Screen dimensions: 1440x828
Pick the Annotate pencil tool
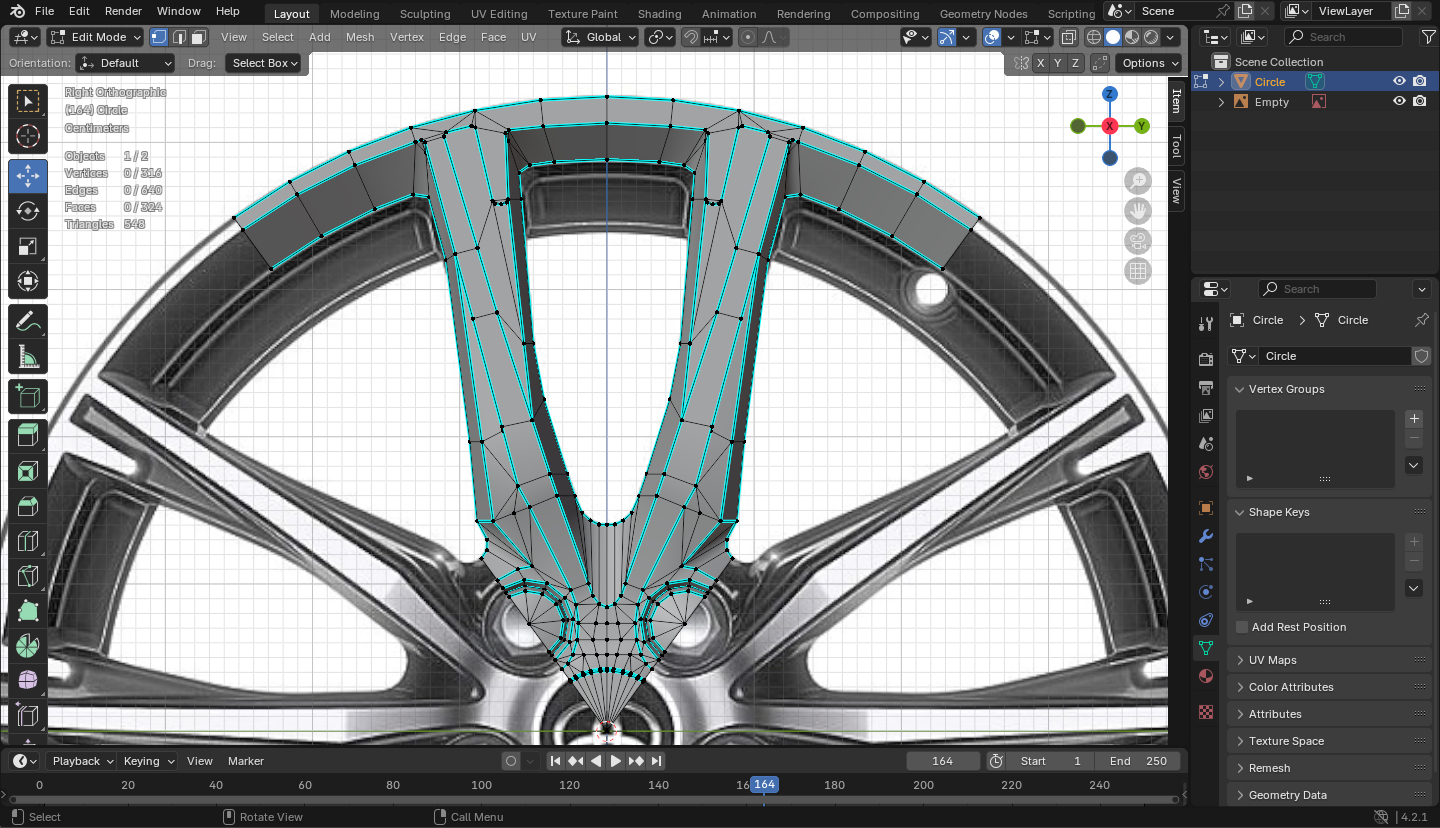tap(28, 322)
